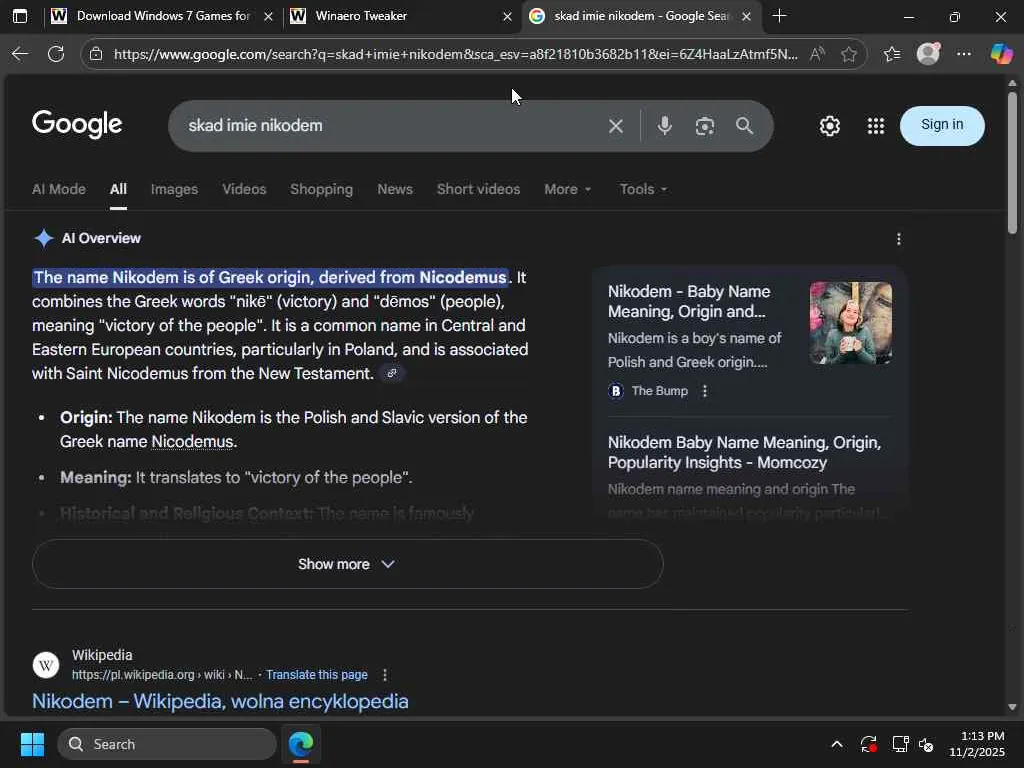Select the All results tab
The width and height of the screenshot is (1024, 768).
tap(118, 189)
